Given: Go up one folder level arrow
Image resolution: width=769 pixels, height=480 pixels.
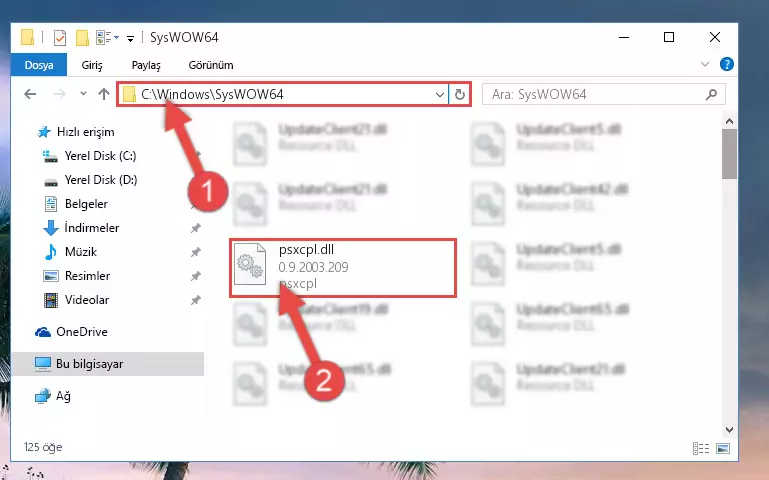Looking at the screenshot, I should click(103, 94).
